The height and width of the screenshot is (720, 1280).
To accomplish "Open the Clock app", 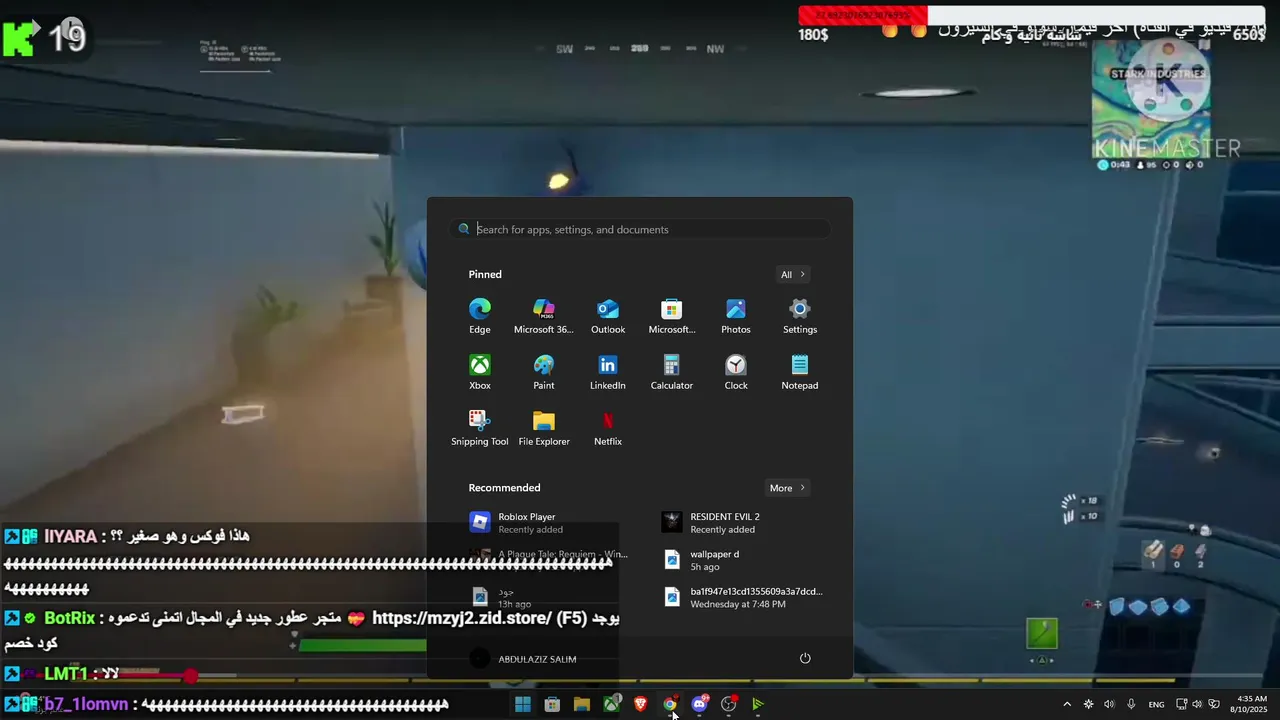I will (736, 372).
